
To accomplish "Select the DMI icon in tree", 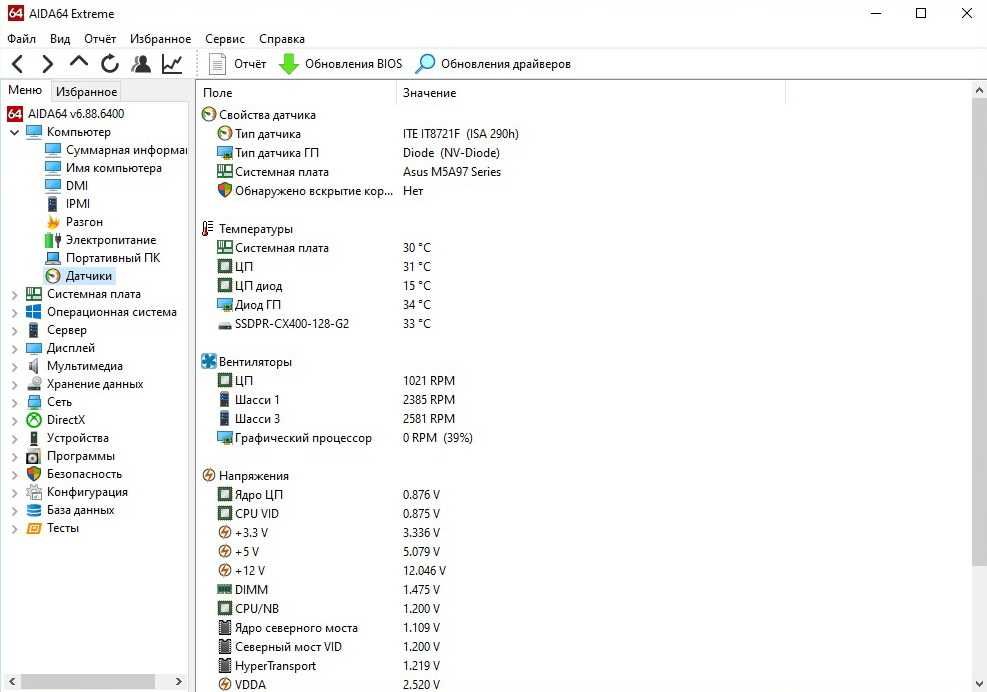I will [53, 186].
